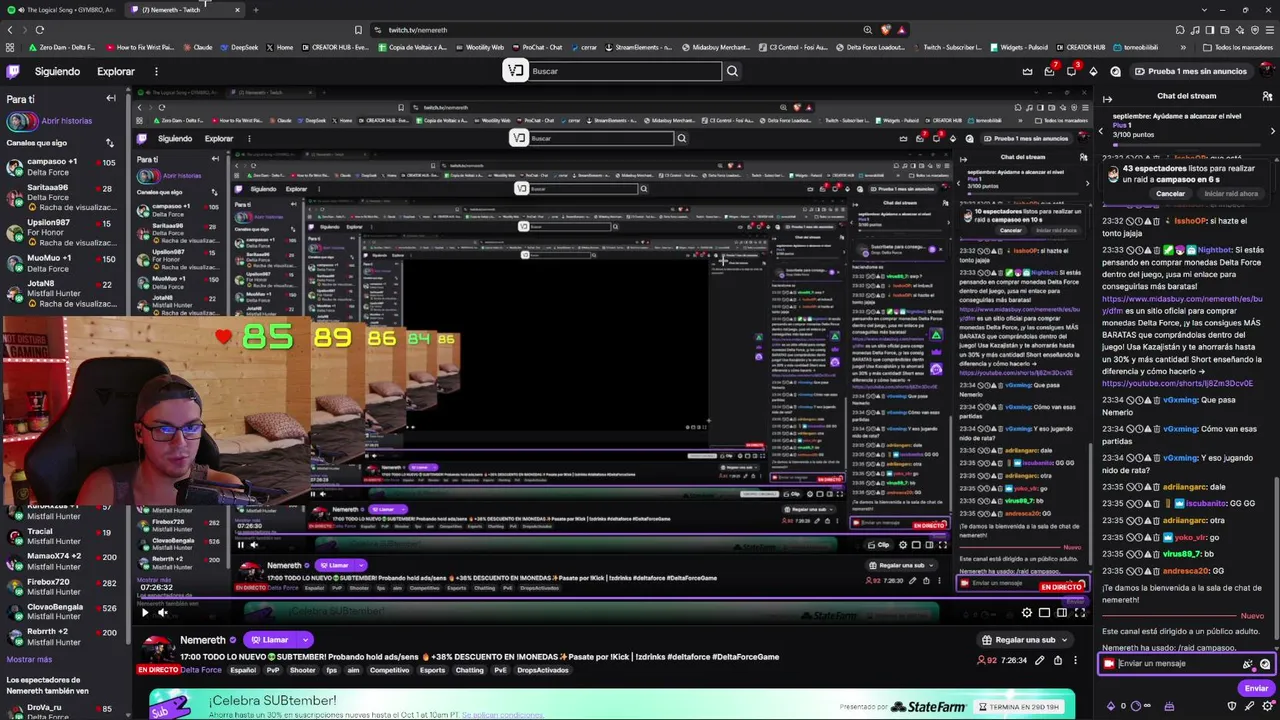Expand followed list with Mostrar más

coord(29,660)
